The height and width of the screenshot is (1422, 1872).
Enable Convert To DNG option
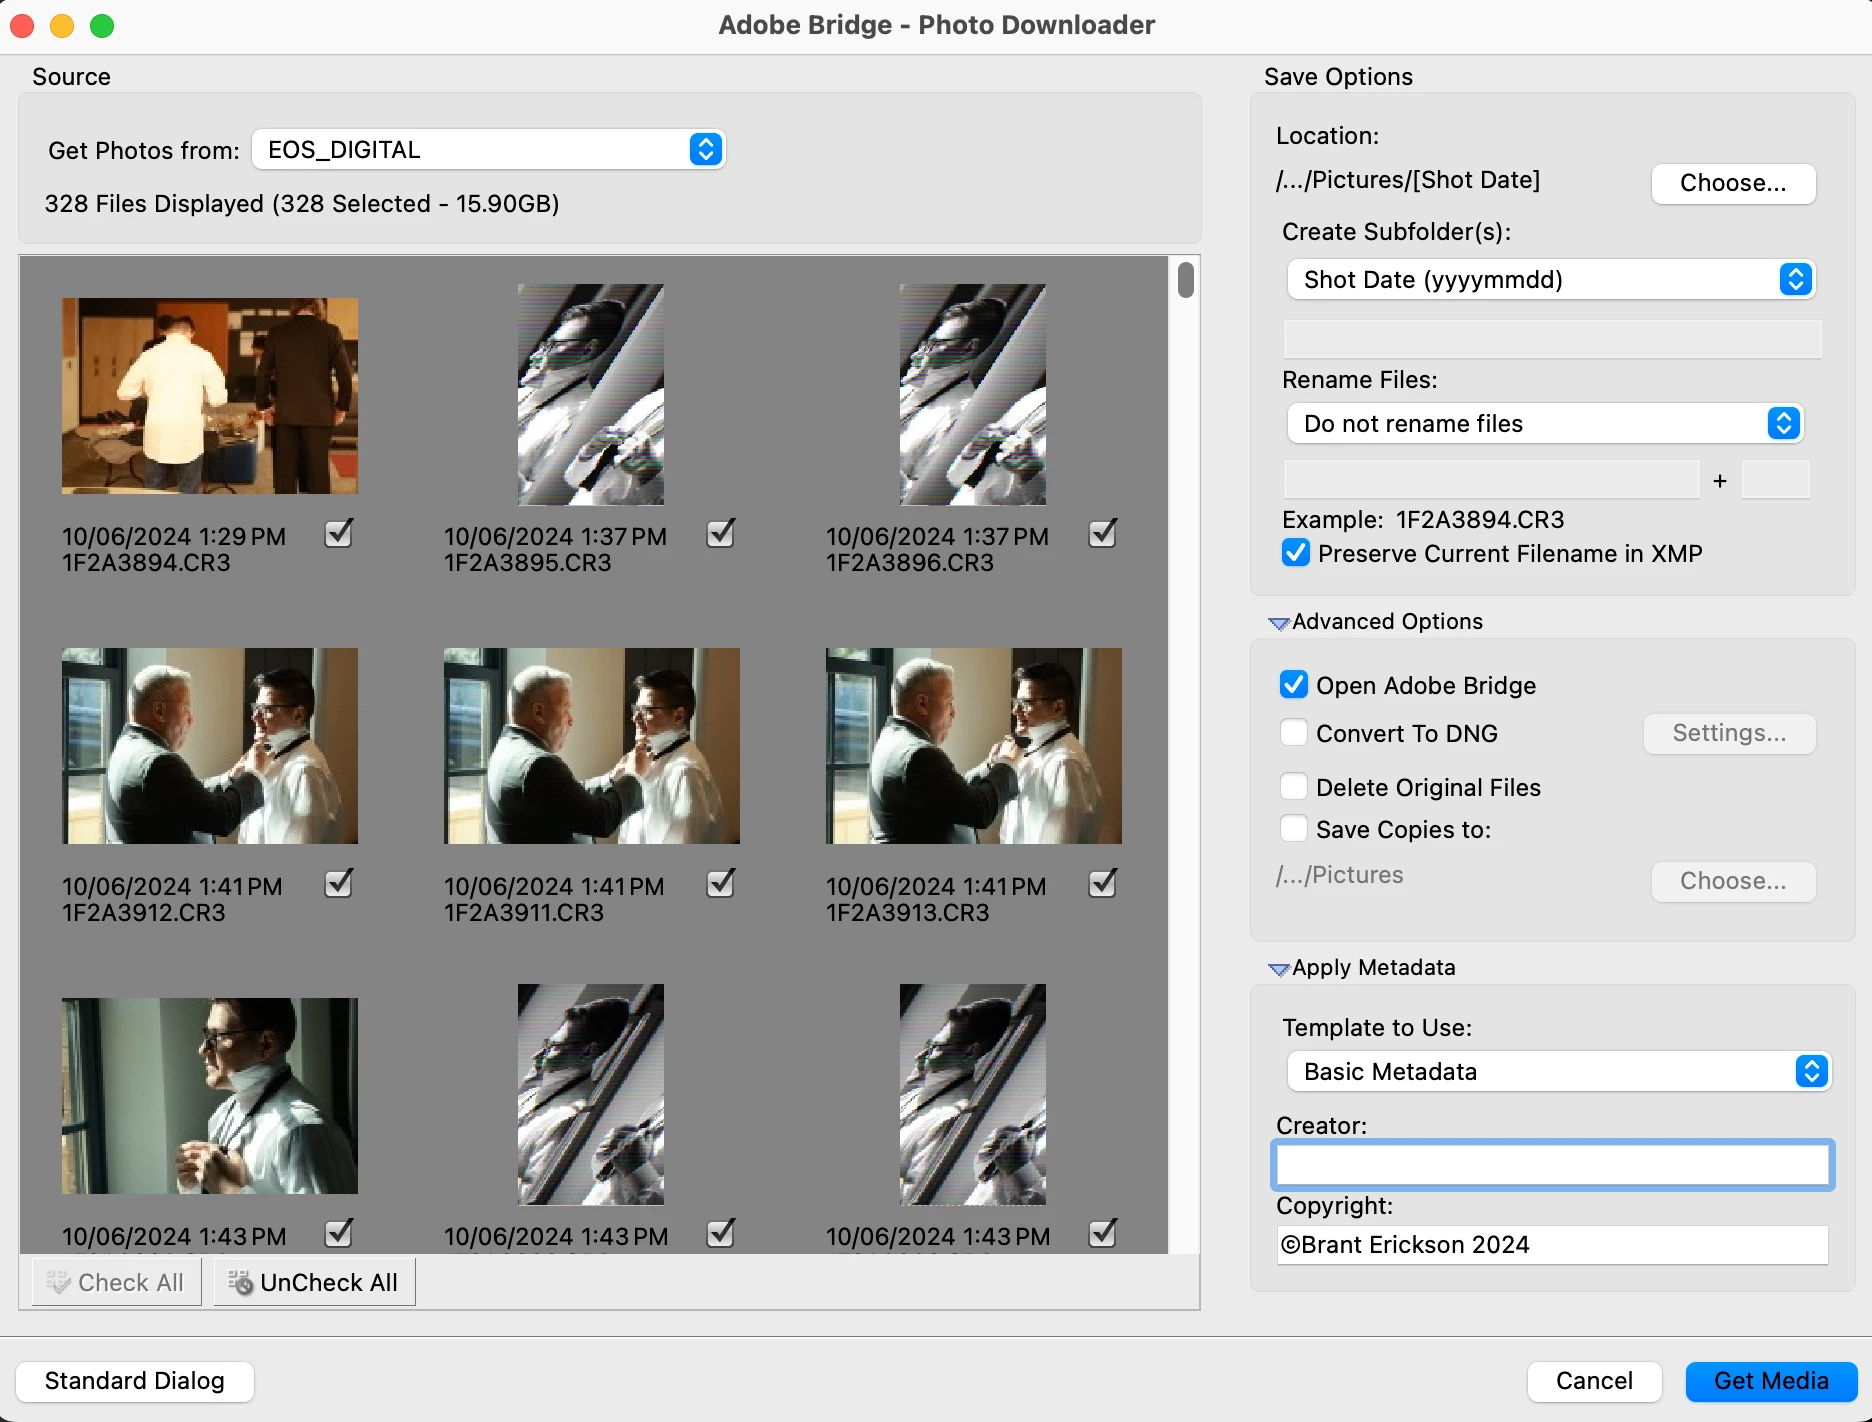coord(1294,733)
